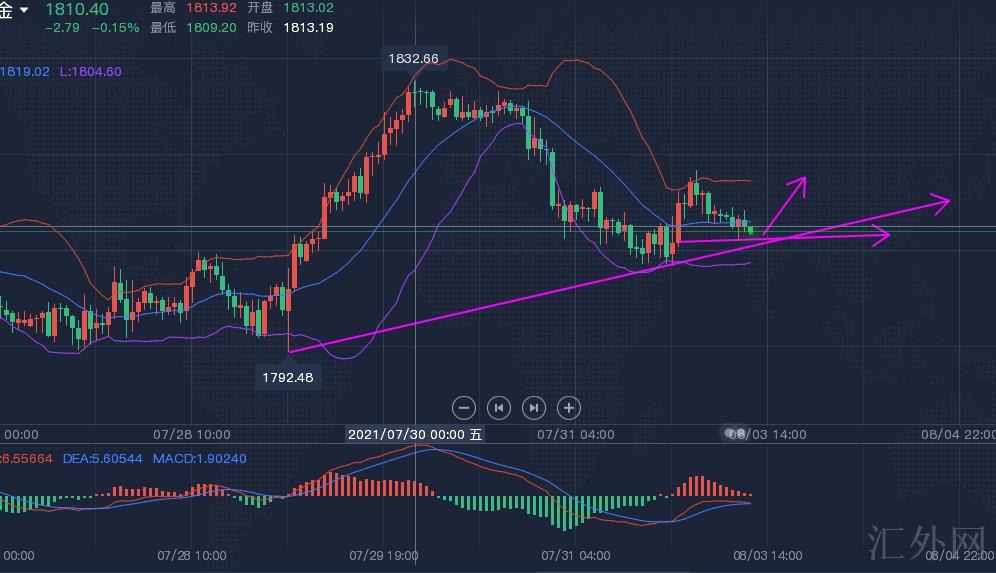Click the zoom in plus icon
Screen dimensions: 996x573
[568, 407]
